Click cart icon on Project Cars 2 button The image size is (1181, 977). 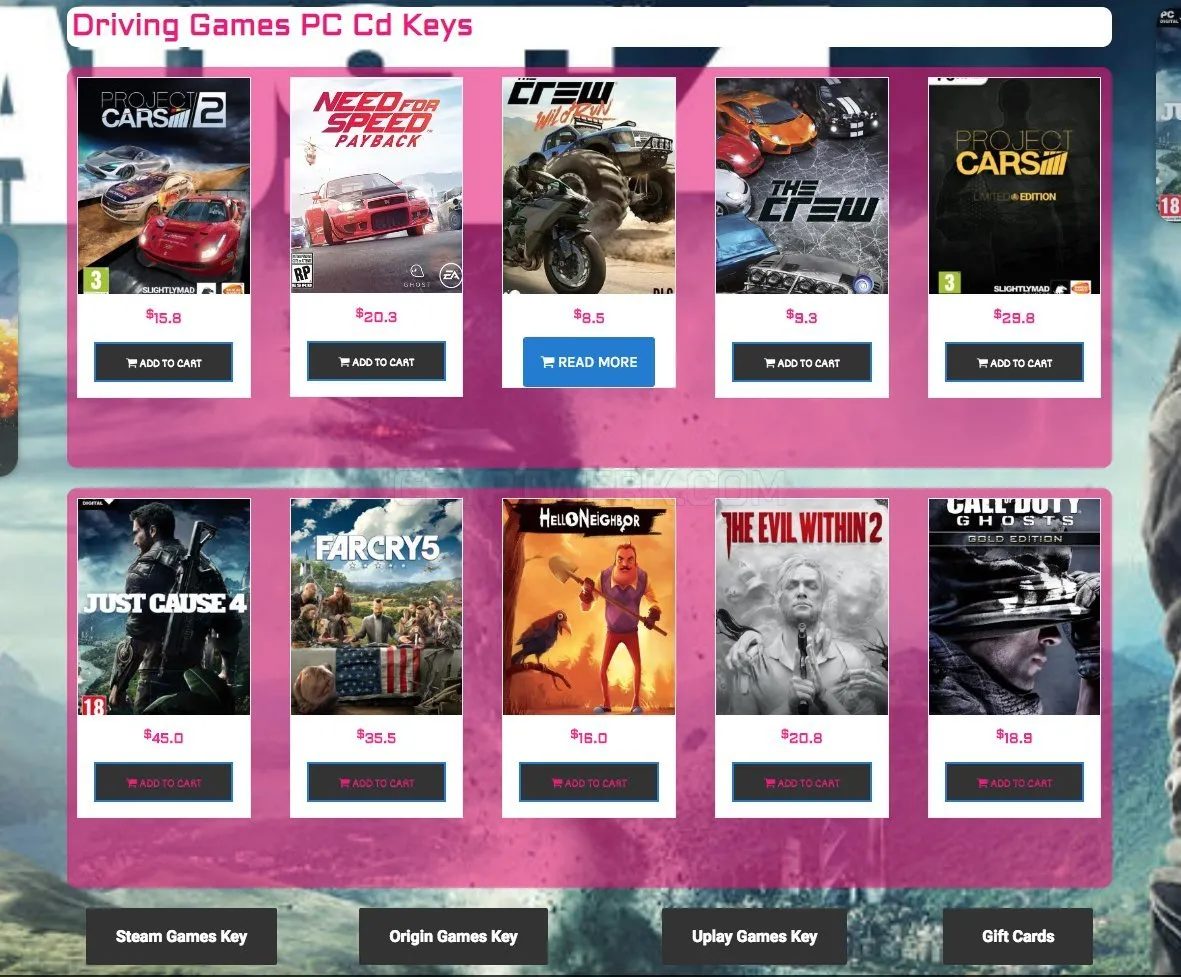132,363
